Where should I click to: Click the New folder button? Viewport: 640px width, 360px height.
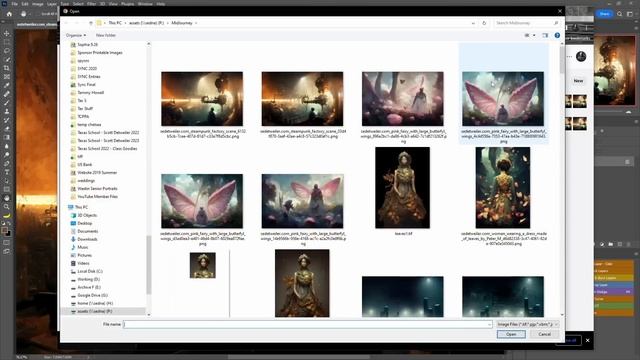coord(106,36)
